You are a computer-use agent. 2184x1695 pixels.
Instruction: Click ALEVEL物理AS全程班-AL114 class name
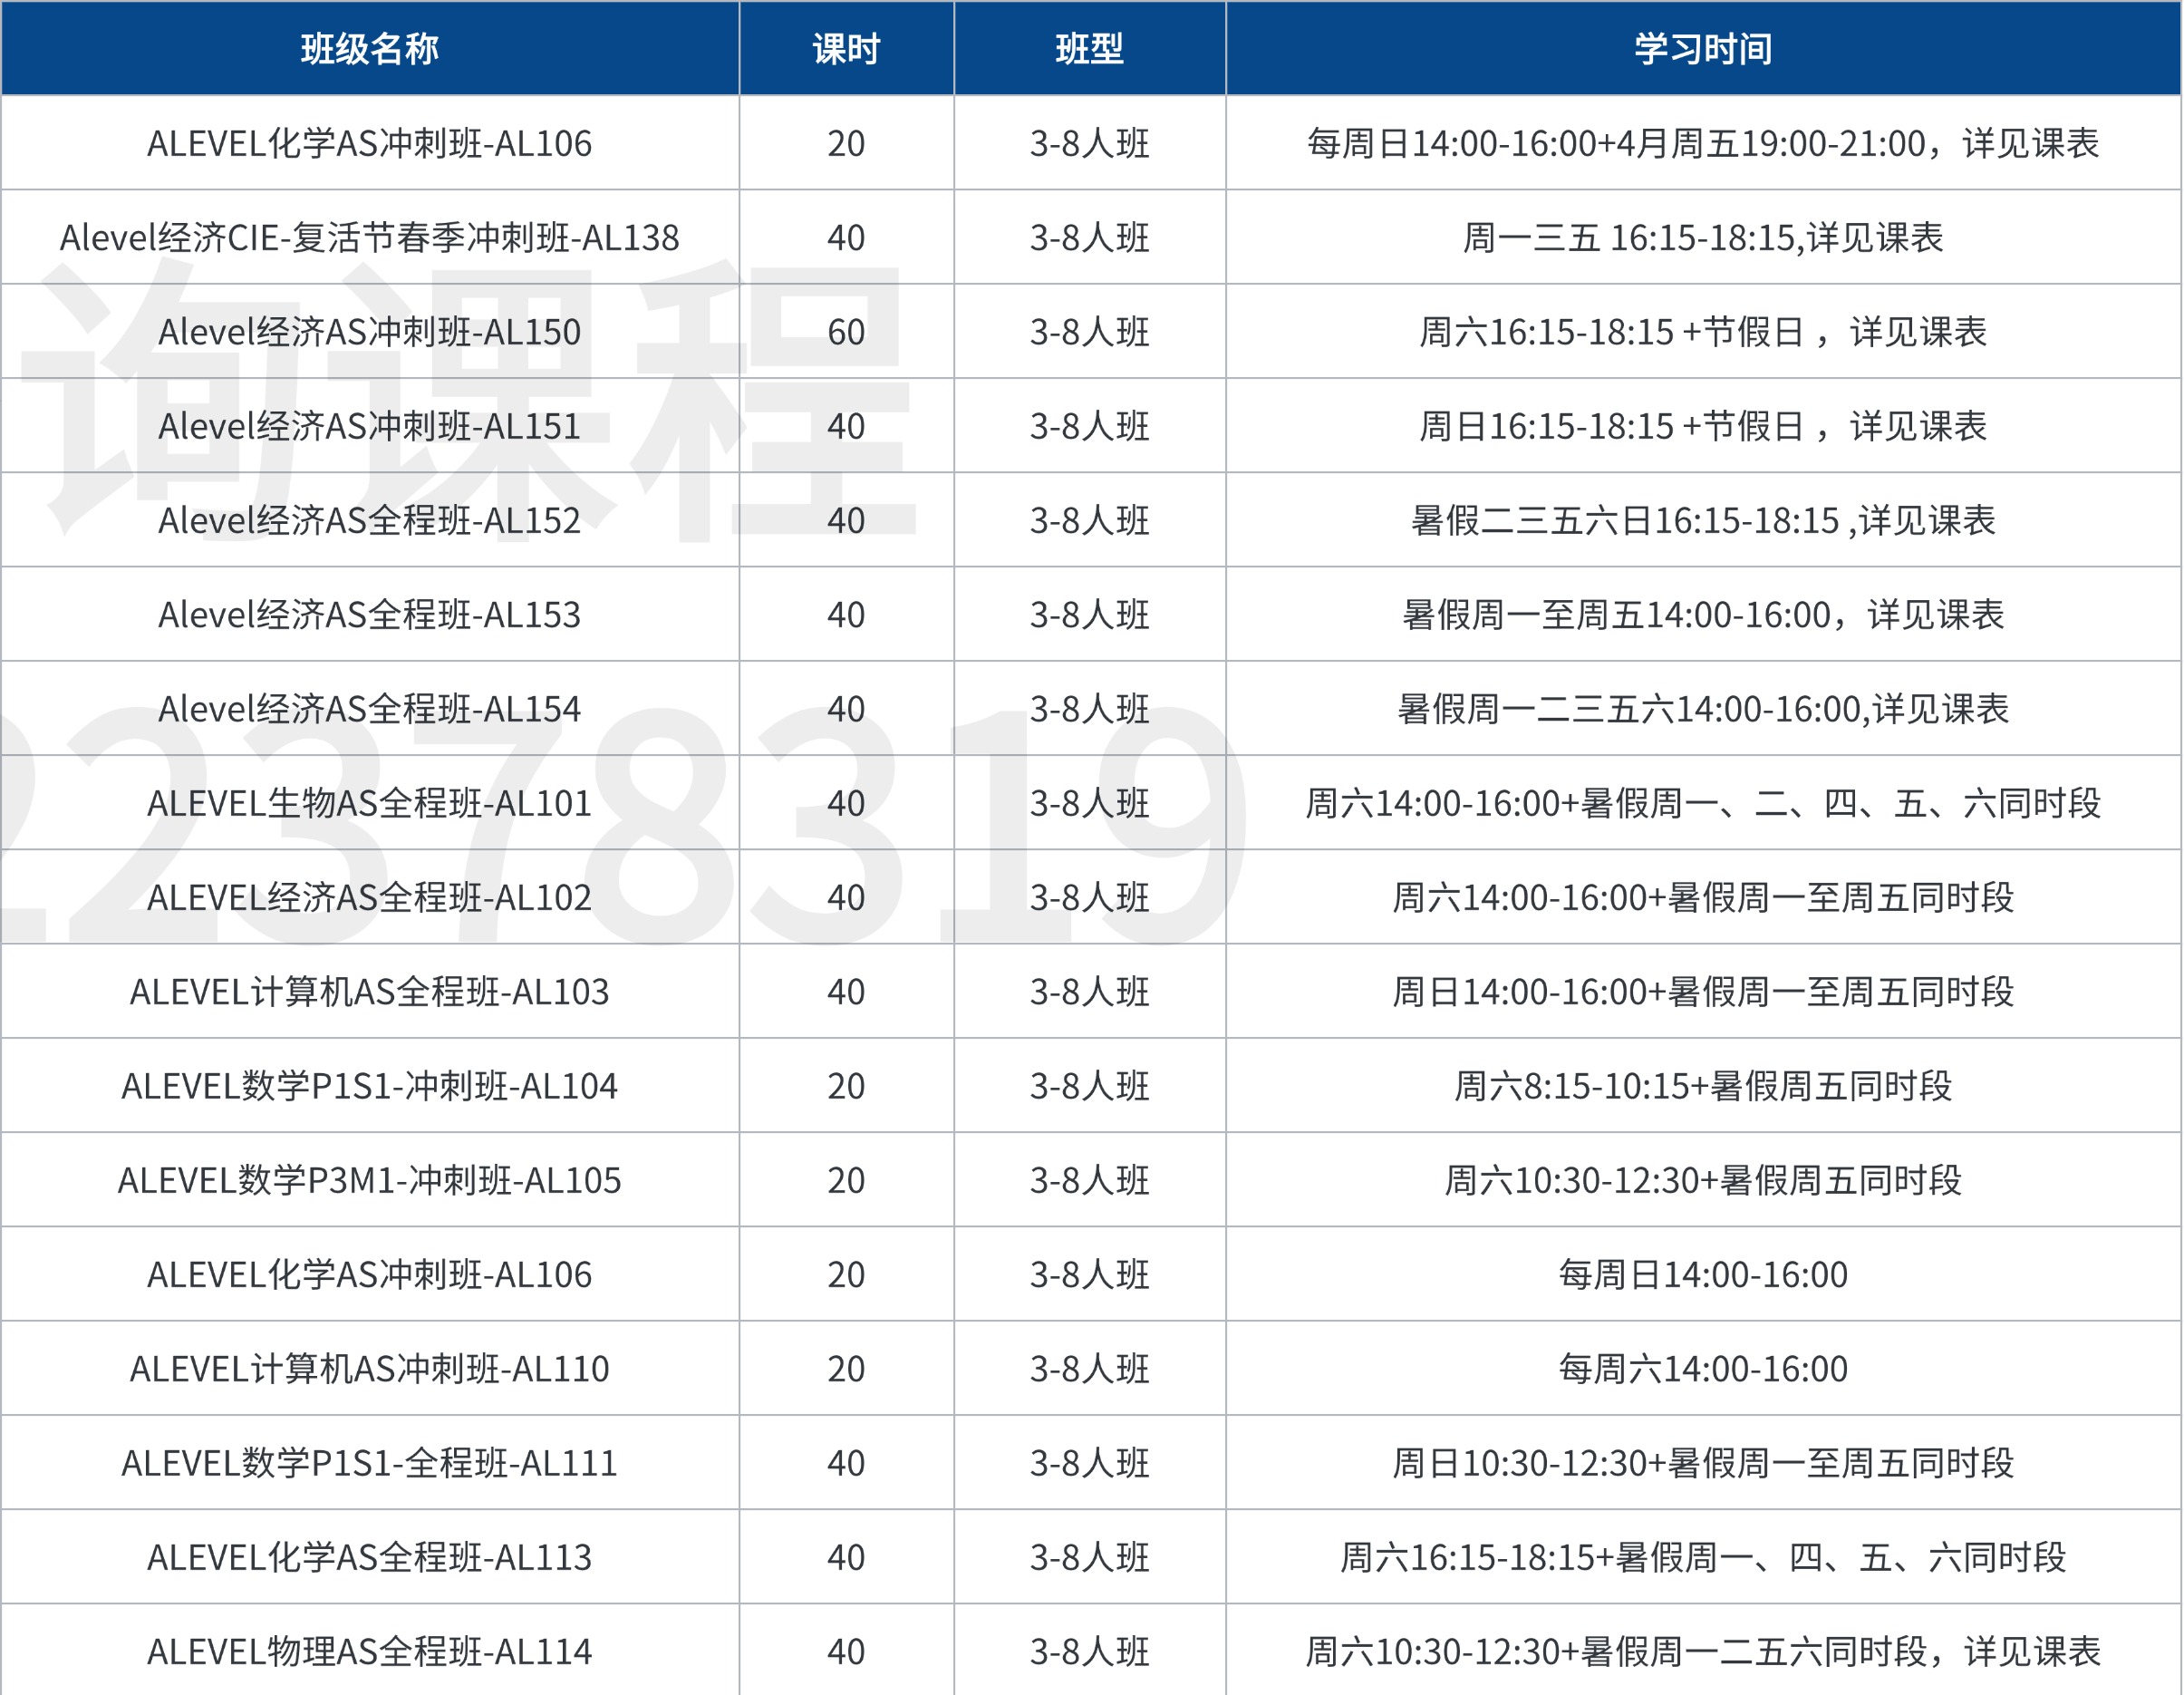369,1651
